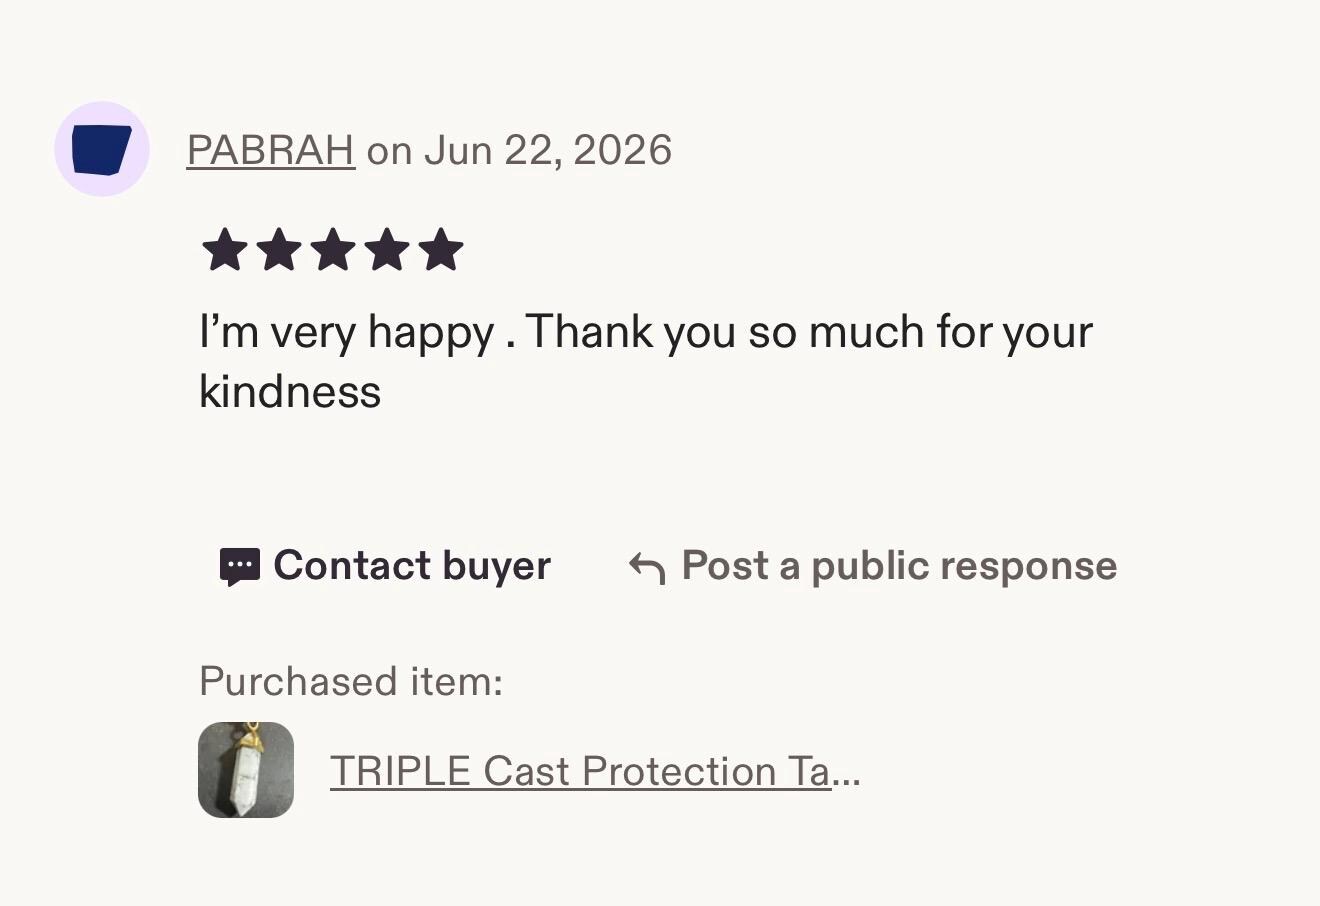This screenshot has height=906, width=1320.
Task: Click the third rating star
Action: point(333,250)
